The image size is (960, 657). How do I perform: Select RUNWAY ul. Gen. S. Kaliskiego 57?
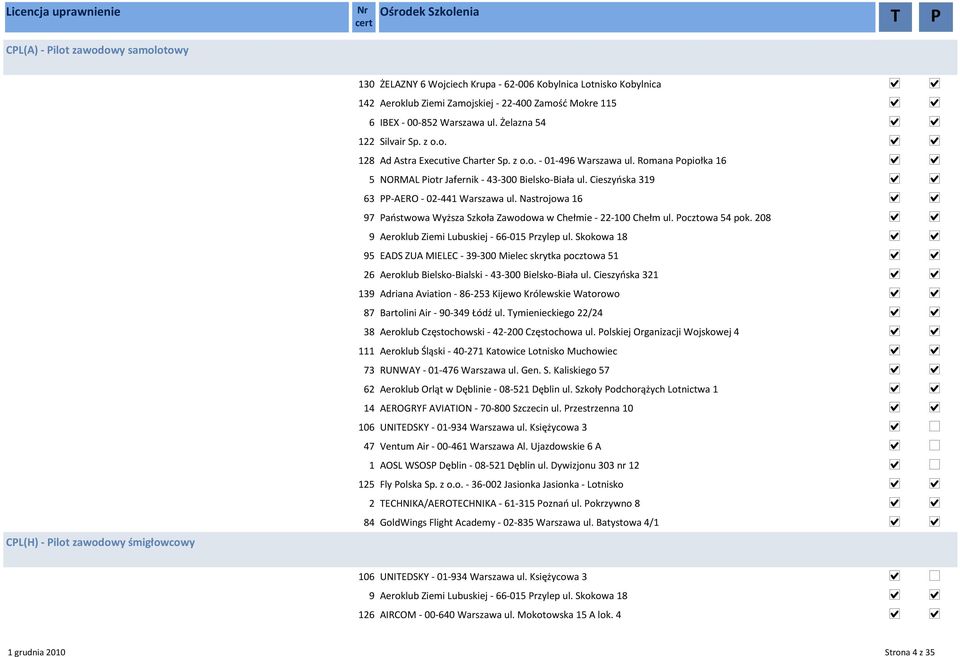(494, 370)
